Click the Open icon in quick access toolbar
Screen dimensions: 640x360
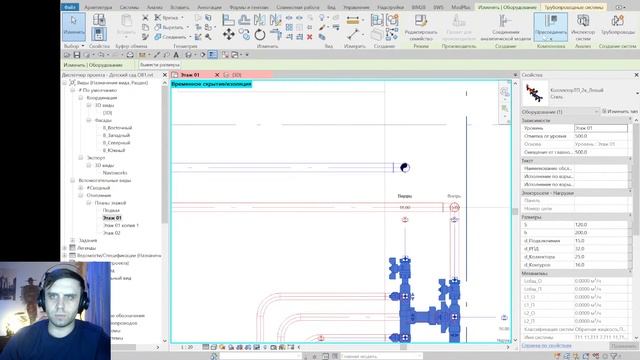pyautogui.click(x=67, y=55)
